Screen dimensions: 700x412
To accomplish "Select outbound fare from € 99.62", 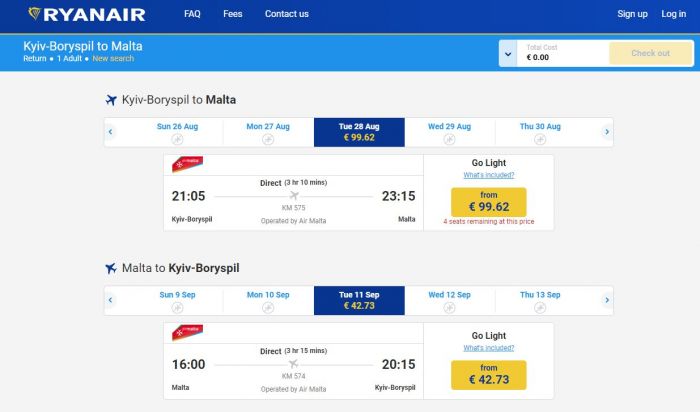I will pyautogui.click(x=488, y=202).
